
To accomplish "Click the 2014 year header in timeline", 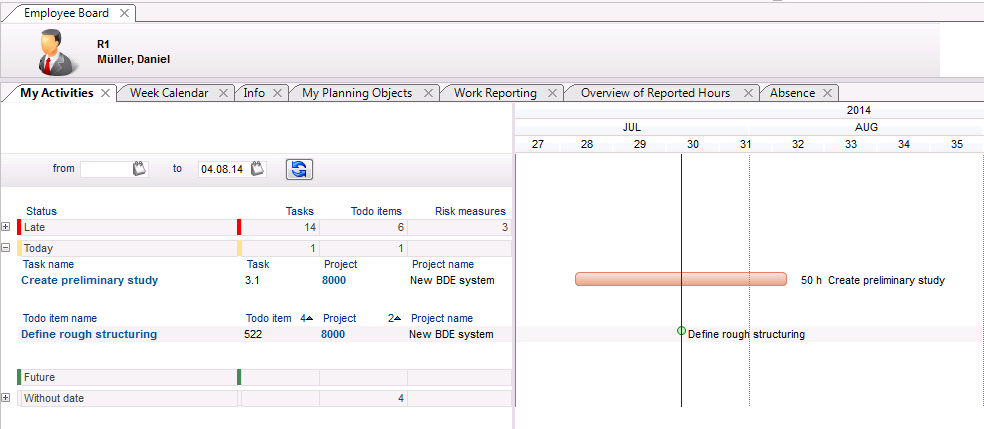I will [x=858, y=110].
